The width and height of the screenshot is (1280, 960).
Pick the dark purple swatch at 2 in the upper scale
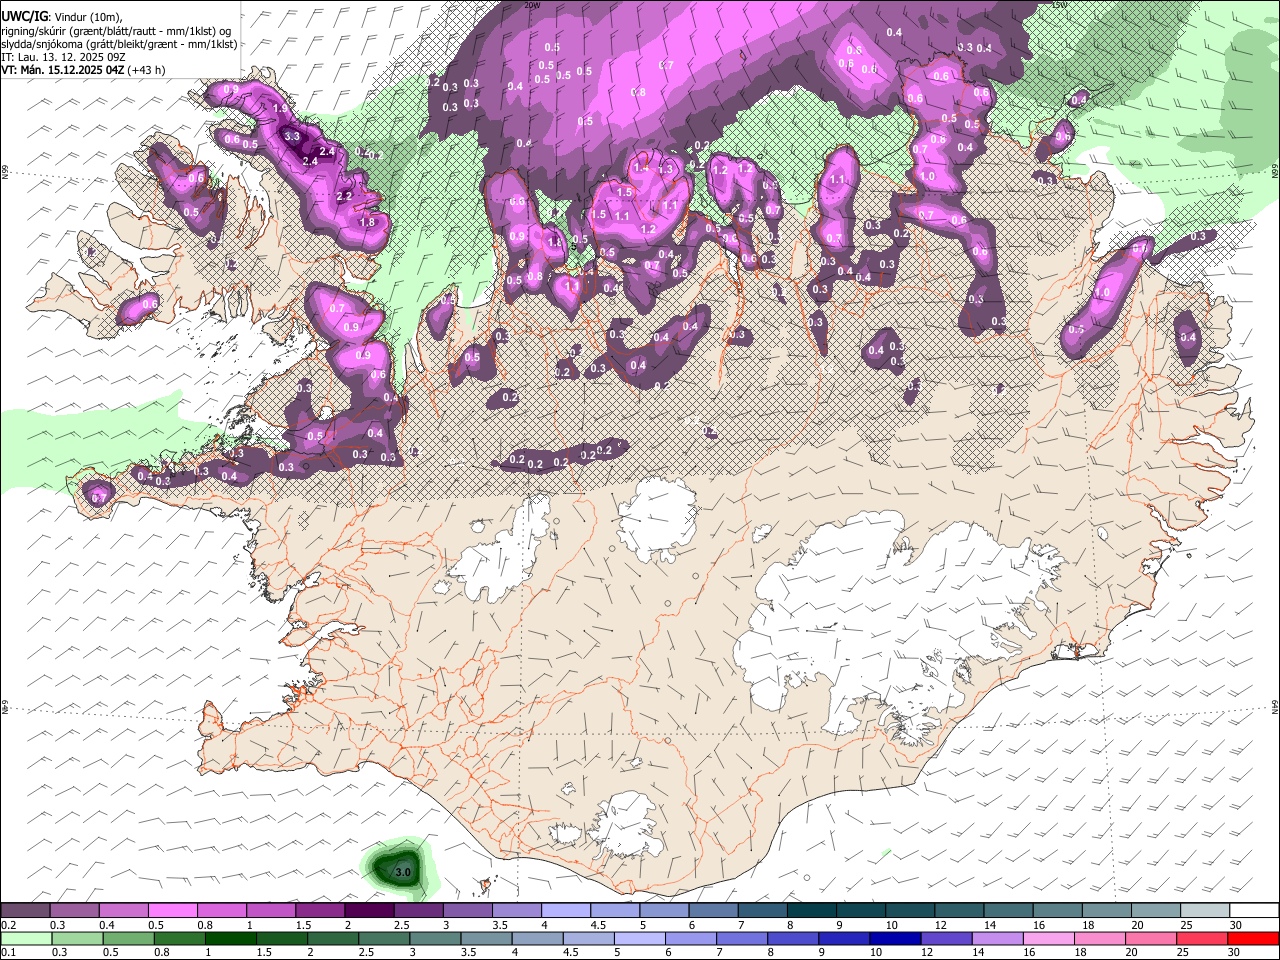click(x=369, y=911)
